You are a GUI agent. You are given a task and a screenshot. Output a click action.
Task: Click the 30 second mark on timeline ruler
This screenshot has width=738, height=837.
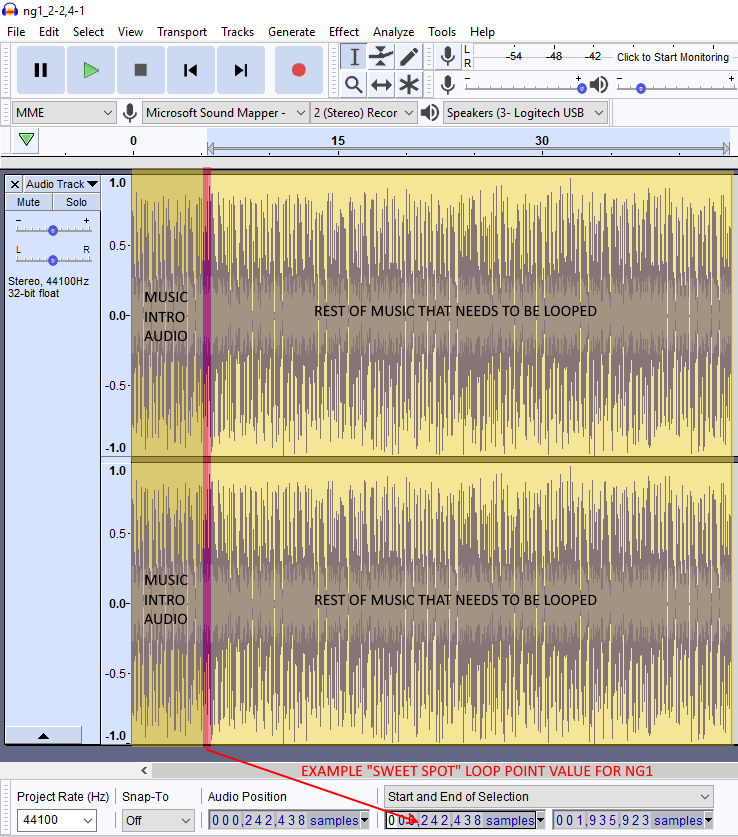(542, 140)
